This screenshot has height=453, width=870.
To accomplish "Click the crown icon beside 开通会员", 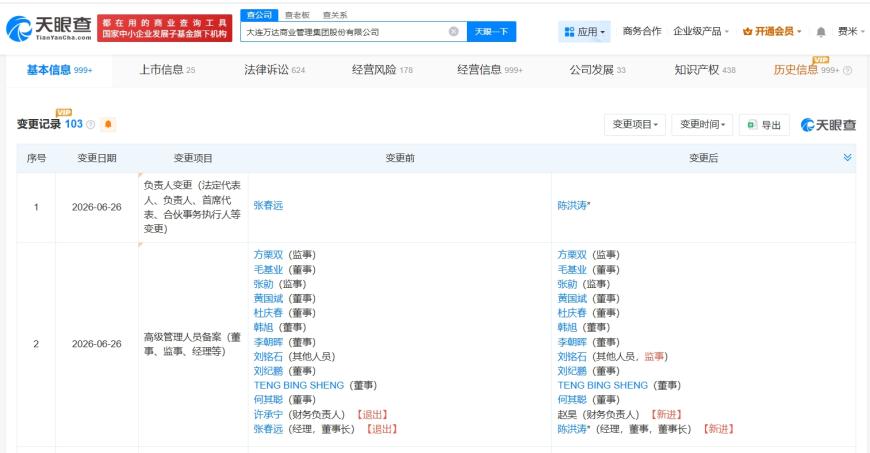I will click(x=747, y=32).
